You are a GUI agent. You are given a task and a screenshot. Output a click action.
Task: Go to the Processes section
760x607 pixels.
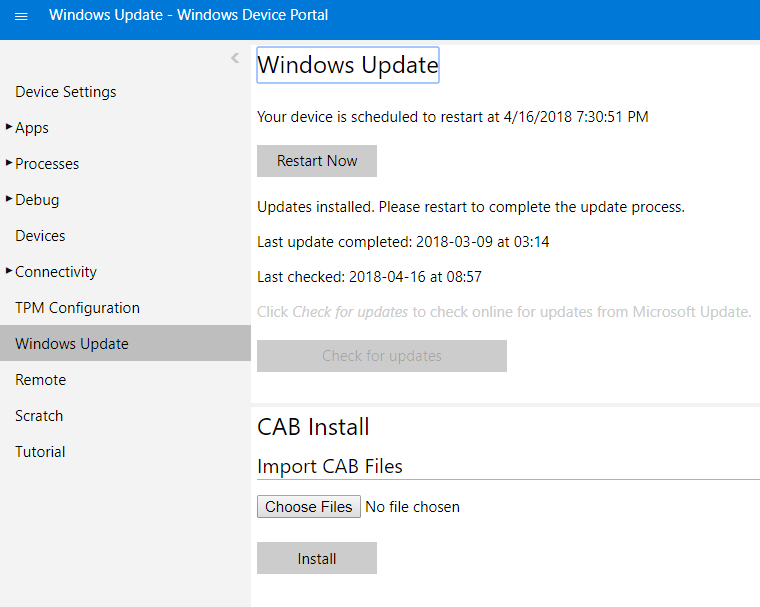47,164
